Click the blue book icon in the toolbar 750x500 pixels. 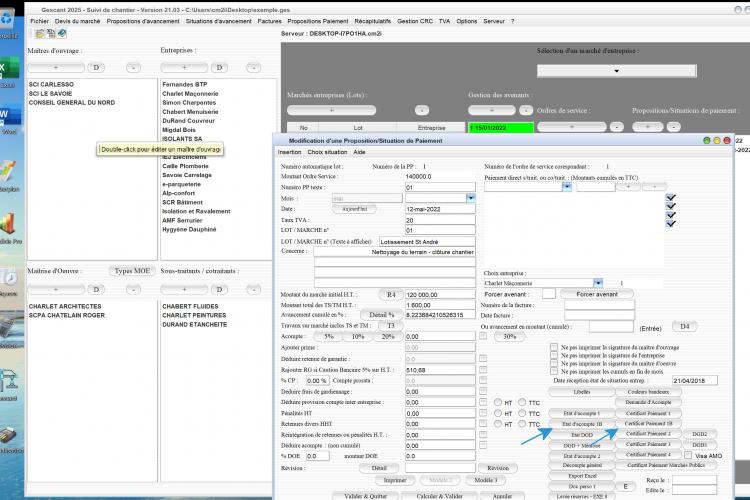(62, 33)
